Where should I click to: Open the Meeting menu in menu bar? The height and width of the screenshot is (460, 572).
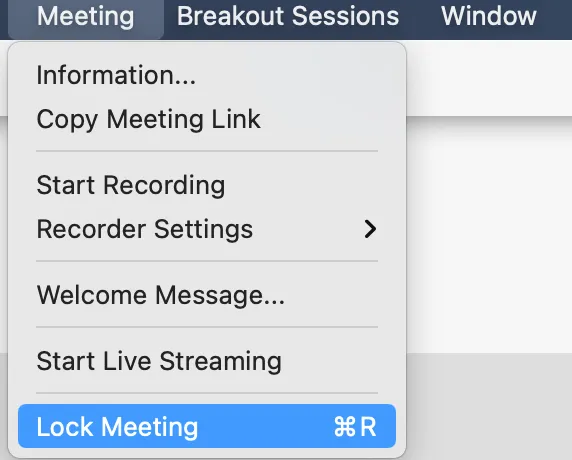click(86, 17)
